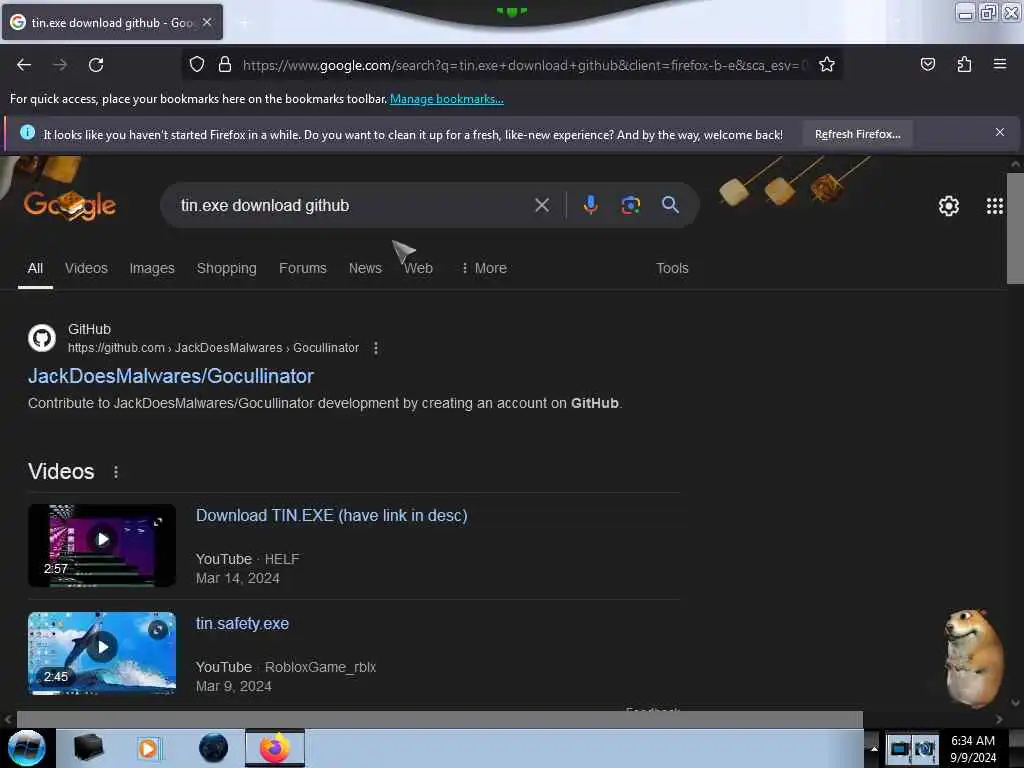Submit search with magnifying glass icon
The height and width of the screenshot is (768, 1024).
[670, 205]
